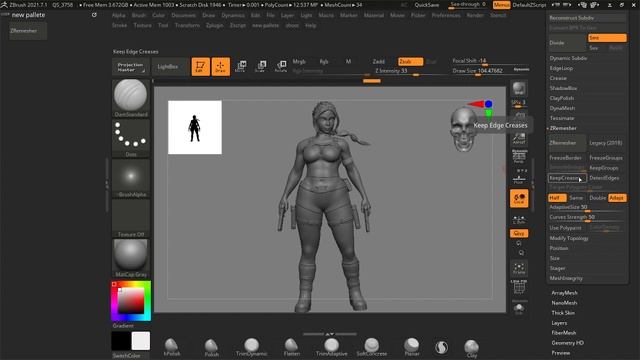Expand the FiberMesh subpalette
This screenshot has width=640, height=360.
564,333
